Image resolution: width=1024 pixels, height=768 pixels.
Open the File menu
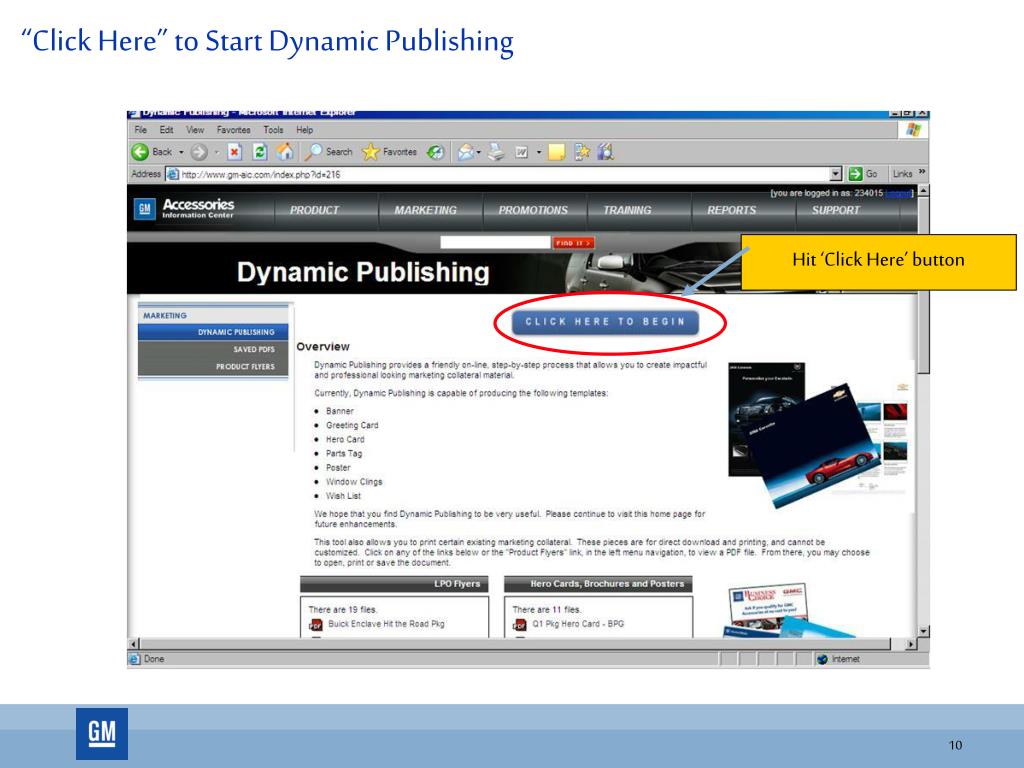tap(140, 130)
